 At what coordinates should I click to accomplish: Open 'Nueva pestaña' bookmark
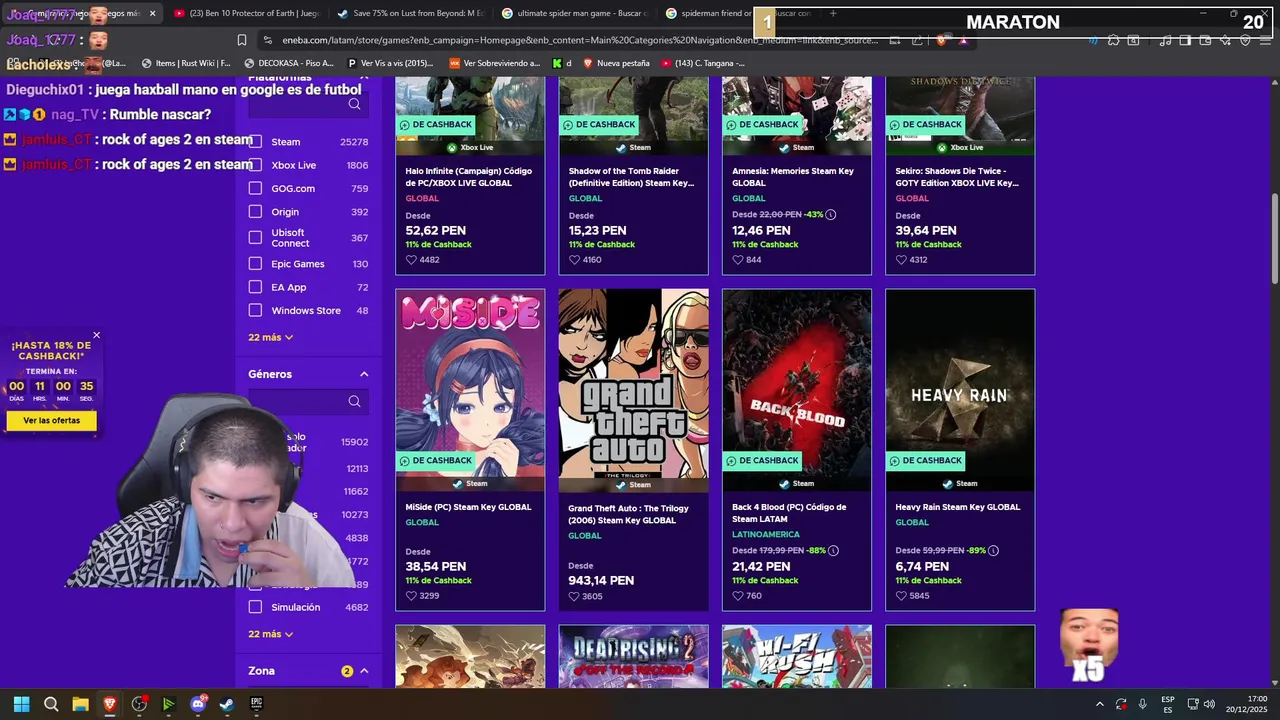pyautogui.click(x=615, y=63)
